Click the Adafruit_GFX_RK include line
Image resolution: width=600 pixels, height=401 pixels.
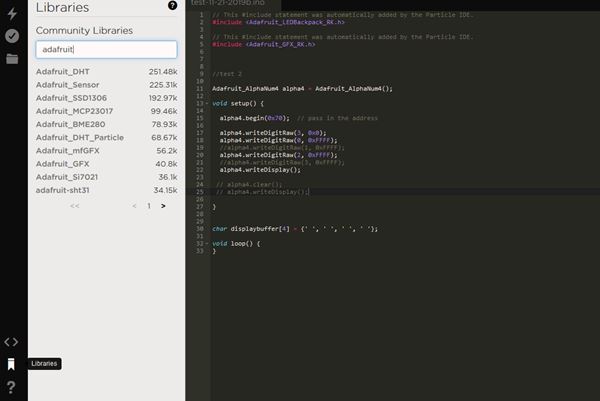point(264,44)
